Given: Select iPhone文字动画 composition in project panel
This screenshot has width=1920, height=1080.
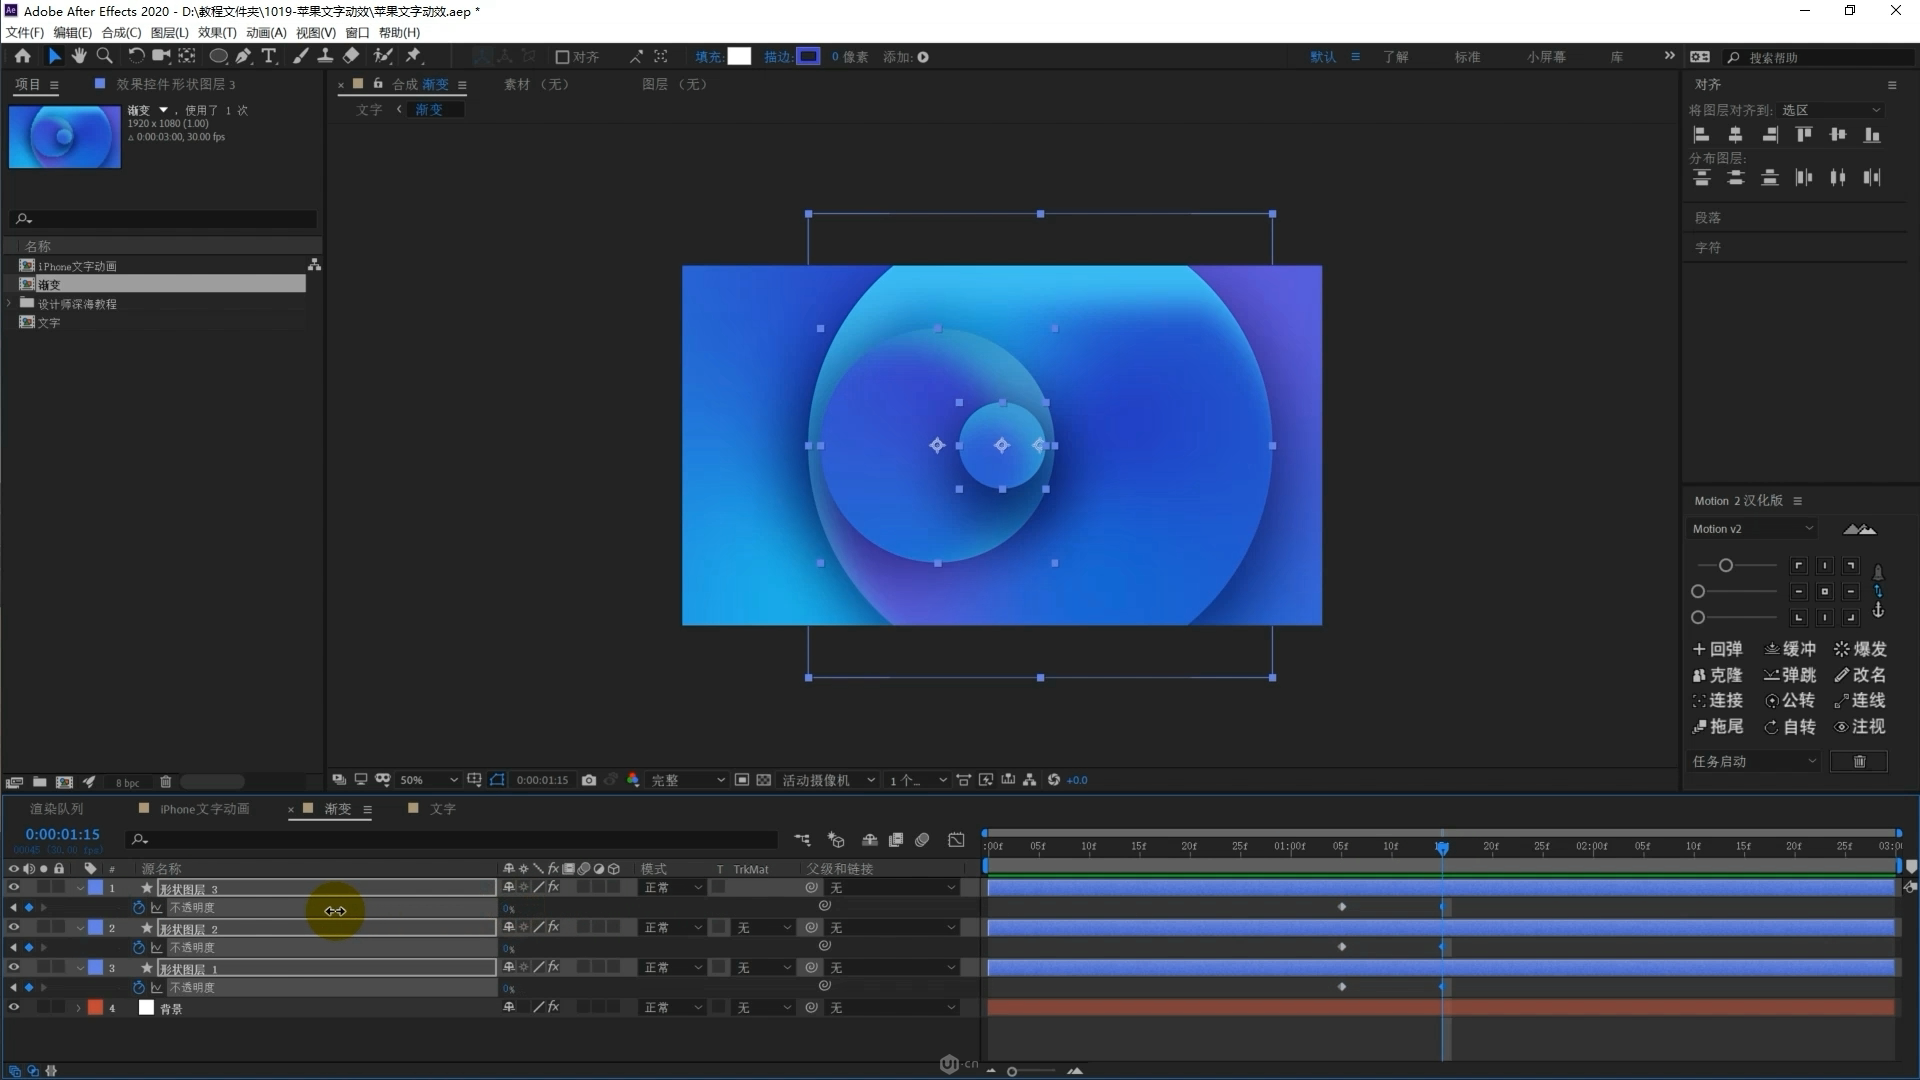Looking at the screenshot, I should 77,266.
